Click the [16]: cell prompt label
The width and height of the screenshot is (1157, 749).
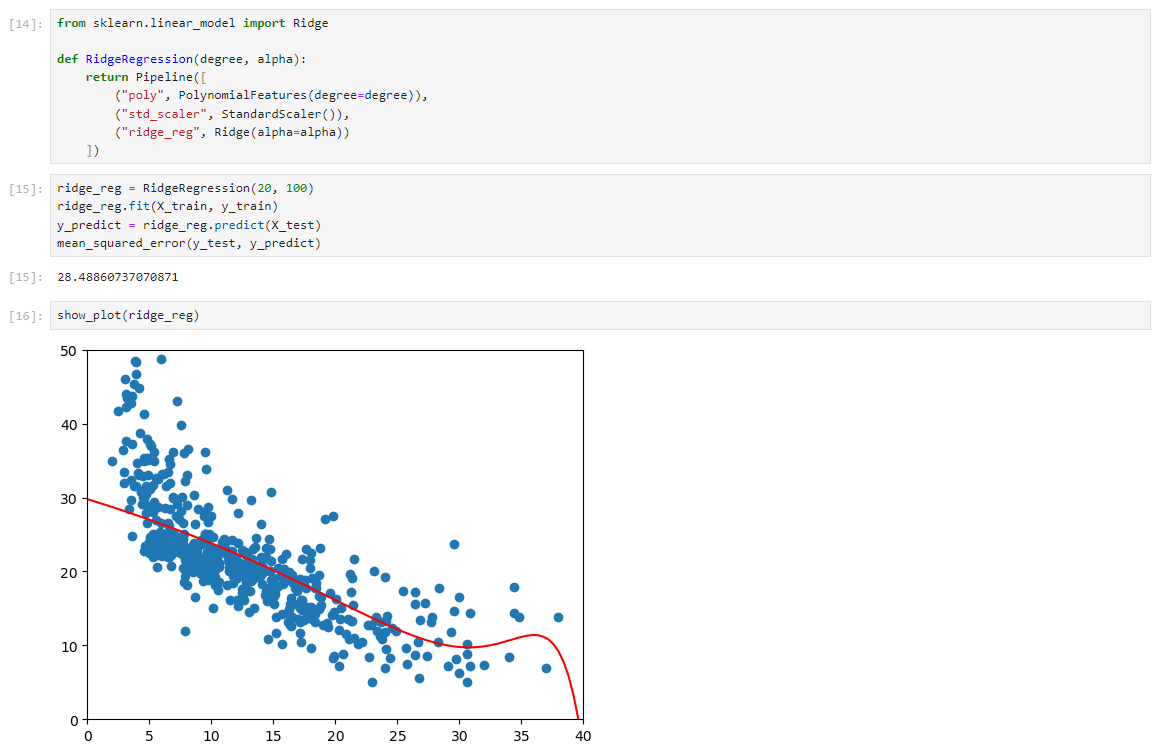(26, 316)
